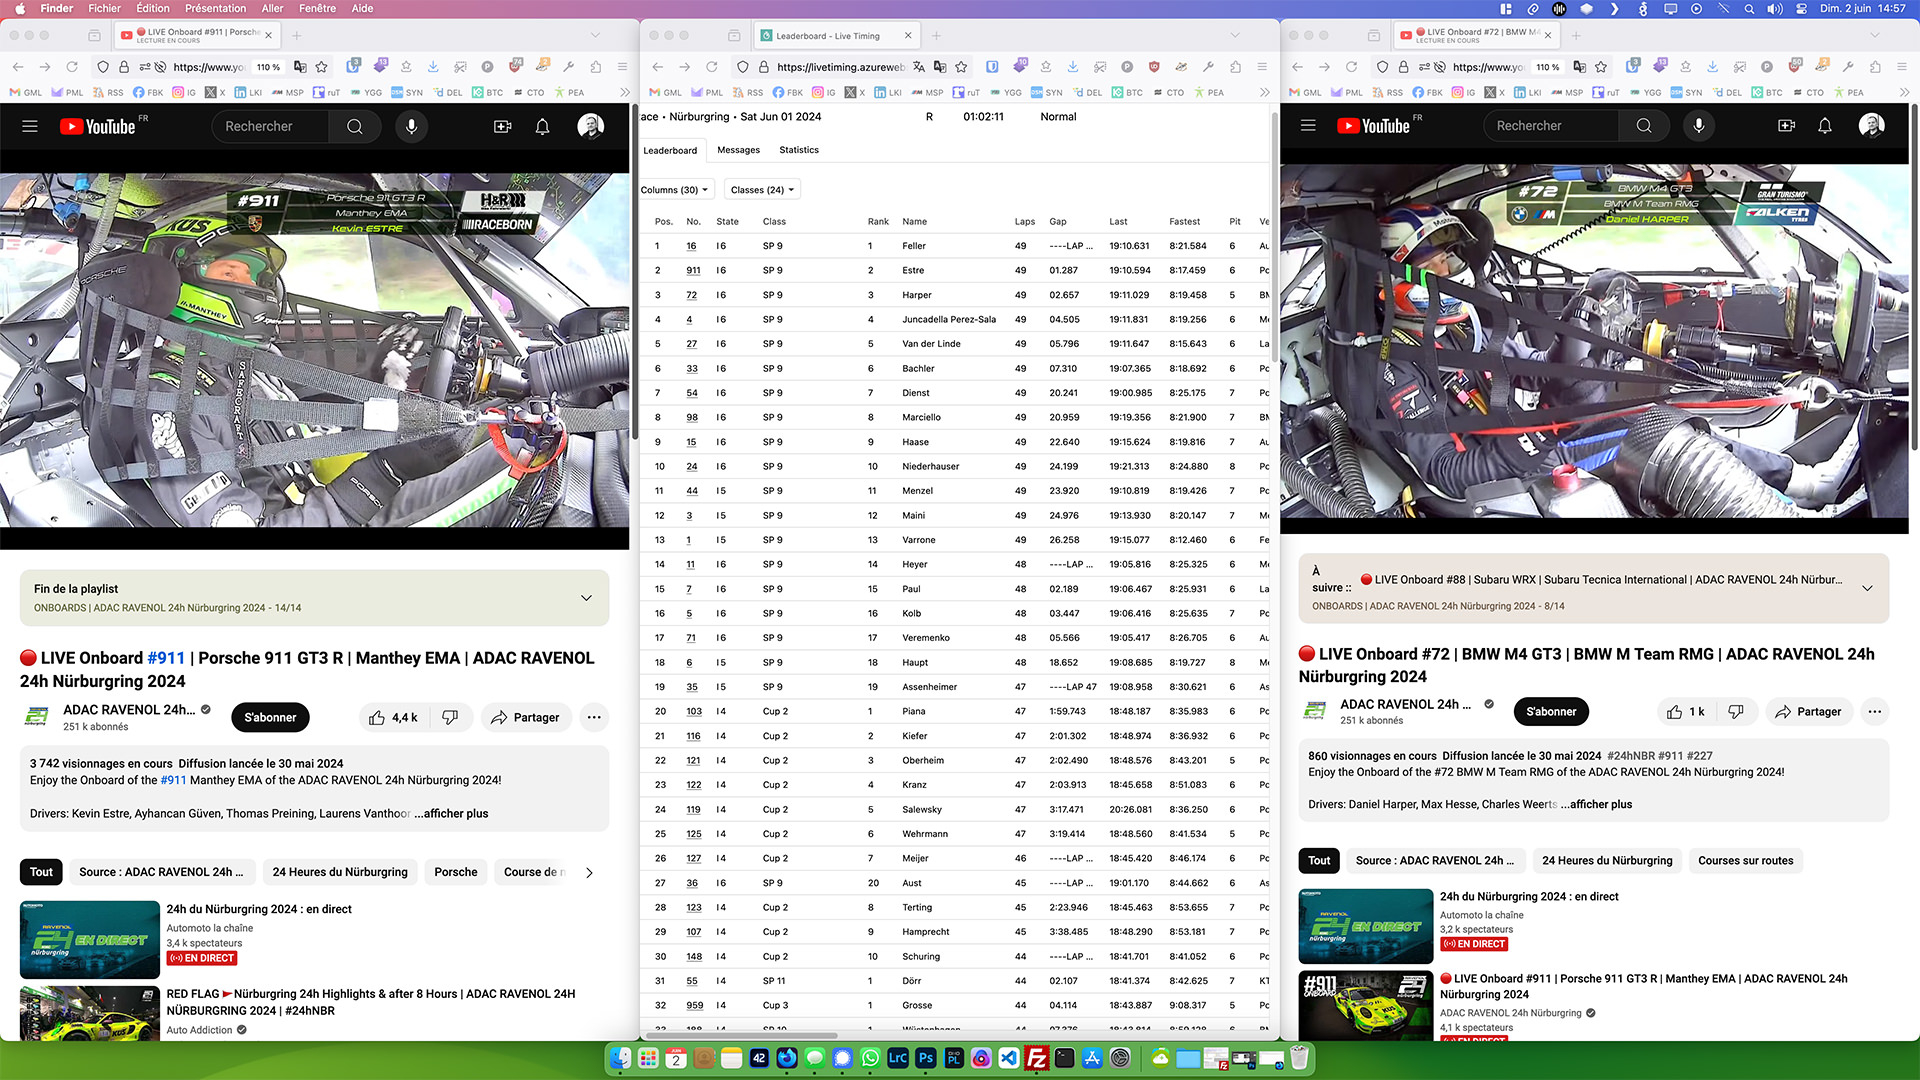
Task: Select Leaderboard tab in Live Timing
Action: (670, 151)
